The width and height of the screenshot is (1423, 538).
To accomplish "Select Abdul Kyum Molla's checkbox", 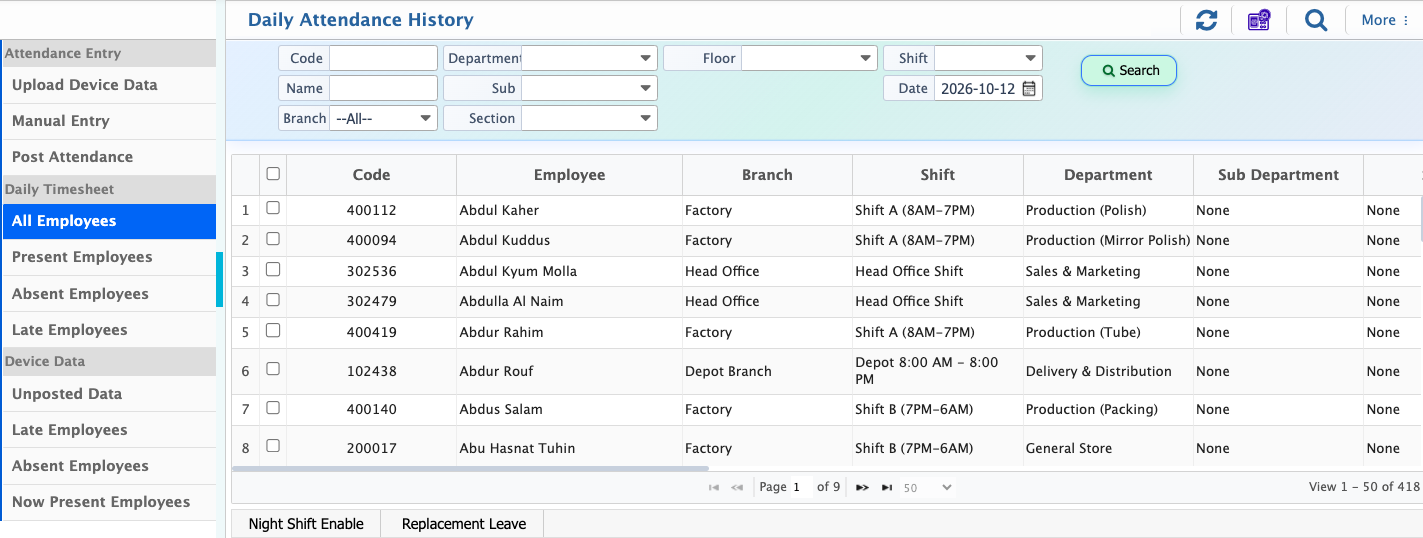I will point(273,270).
